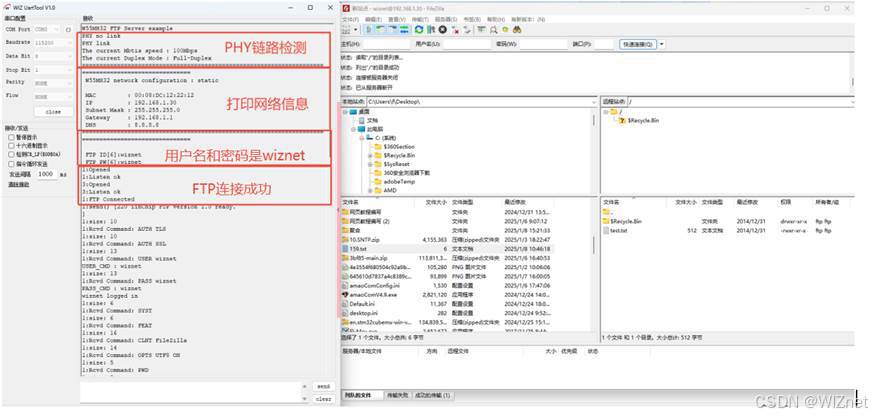Select amaoComV4.9.exe application icon
Viewport: 872px width, 417px height.
(345, 294)
